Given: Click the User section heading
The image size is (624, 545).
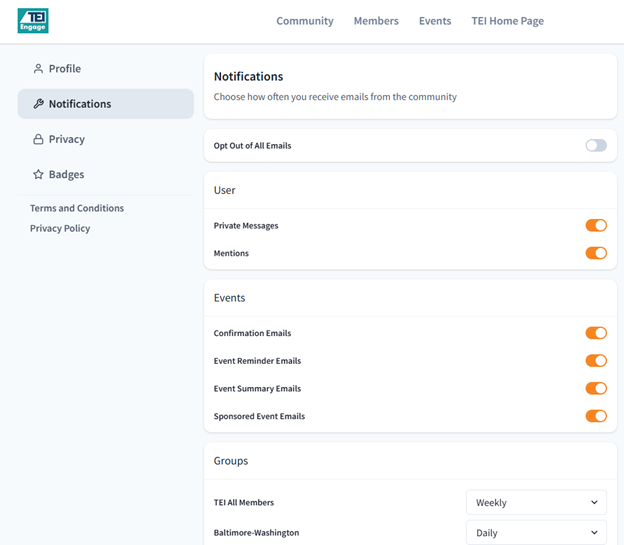Looking at the screenshot, I should [224, 190].
